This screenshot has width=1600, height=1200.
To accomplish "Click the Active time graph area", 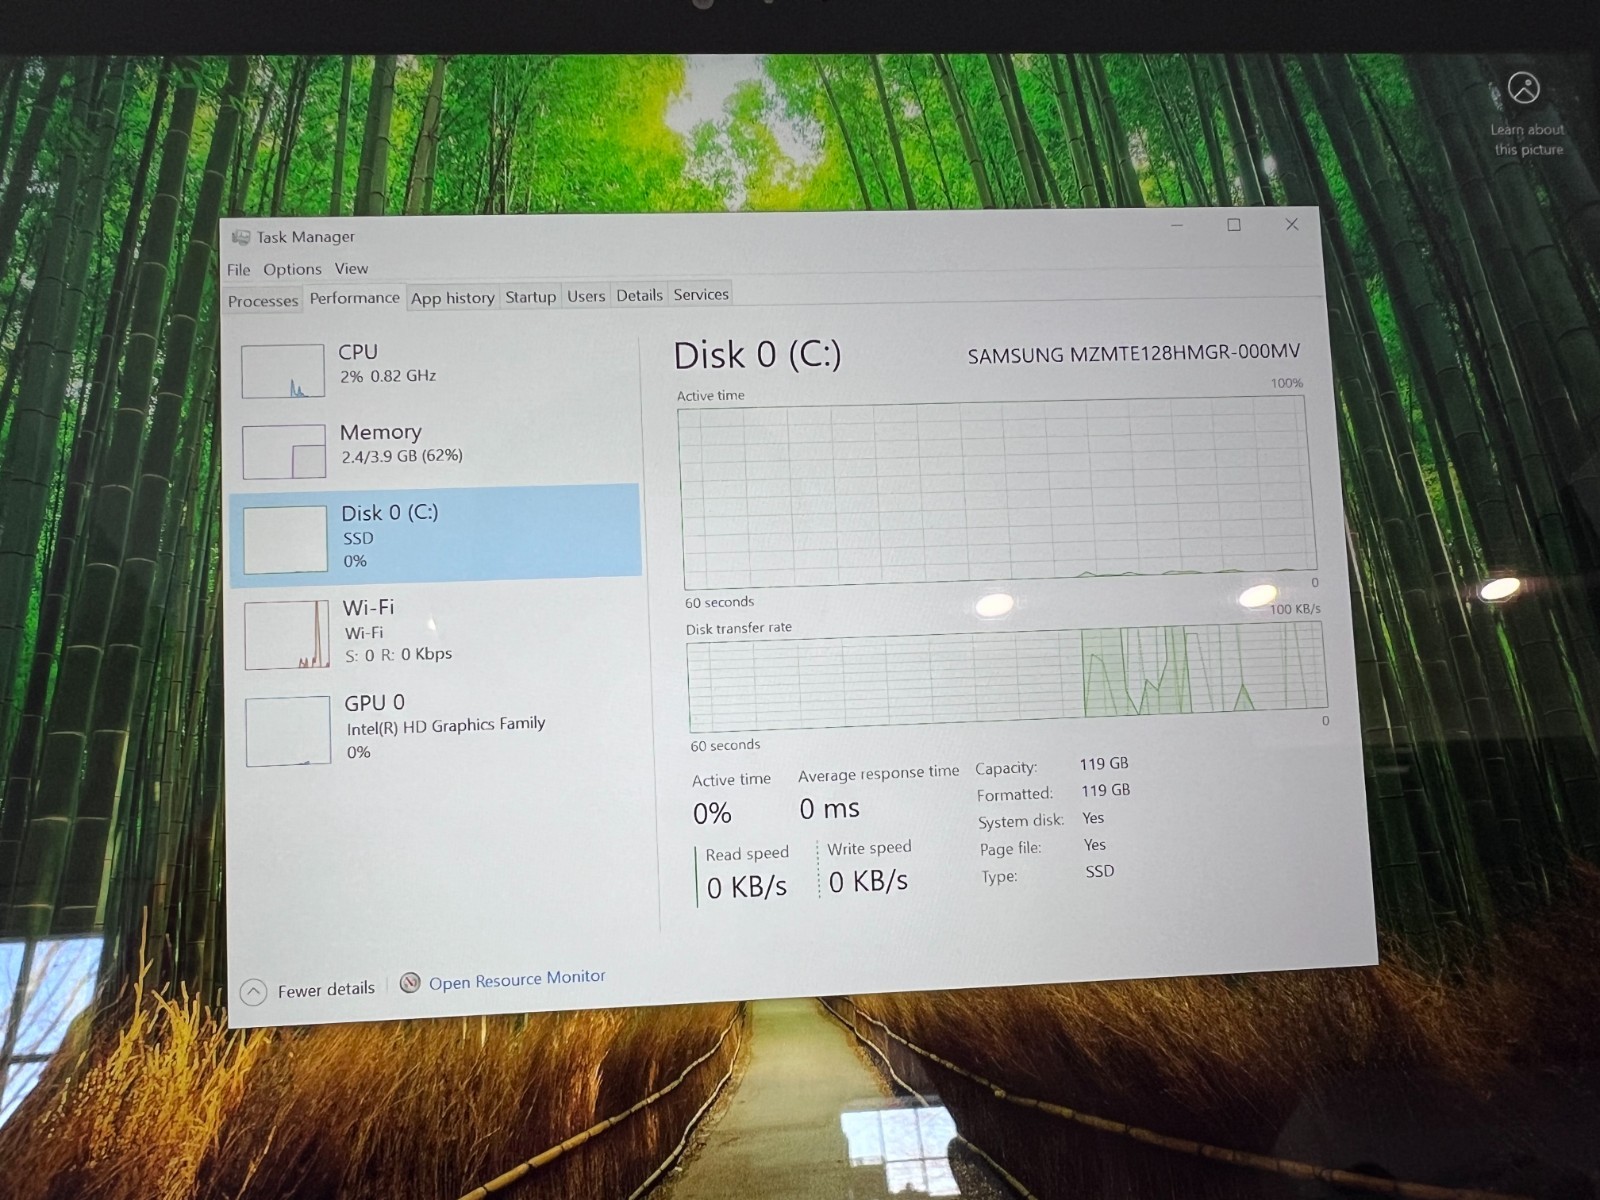I will click(998, 491).
